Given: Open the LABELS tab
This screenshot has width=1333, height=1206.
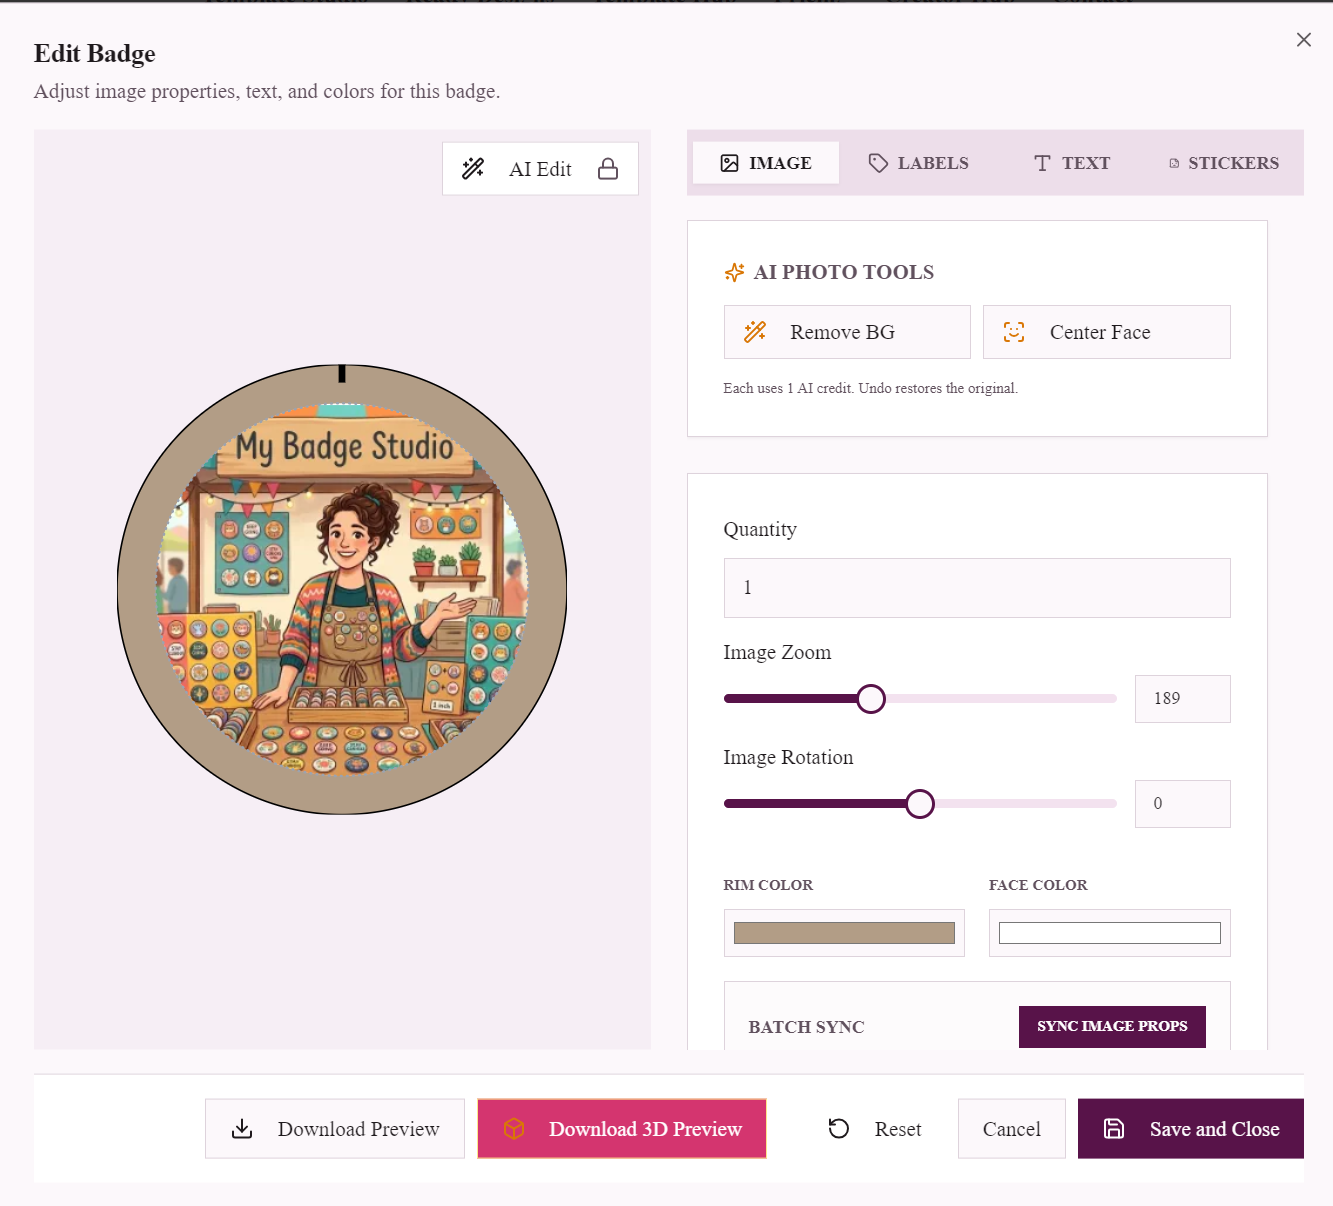Looking at the screenshot, I should click(x=918, y=163).
